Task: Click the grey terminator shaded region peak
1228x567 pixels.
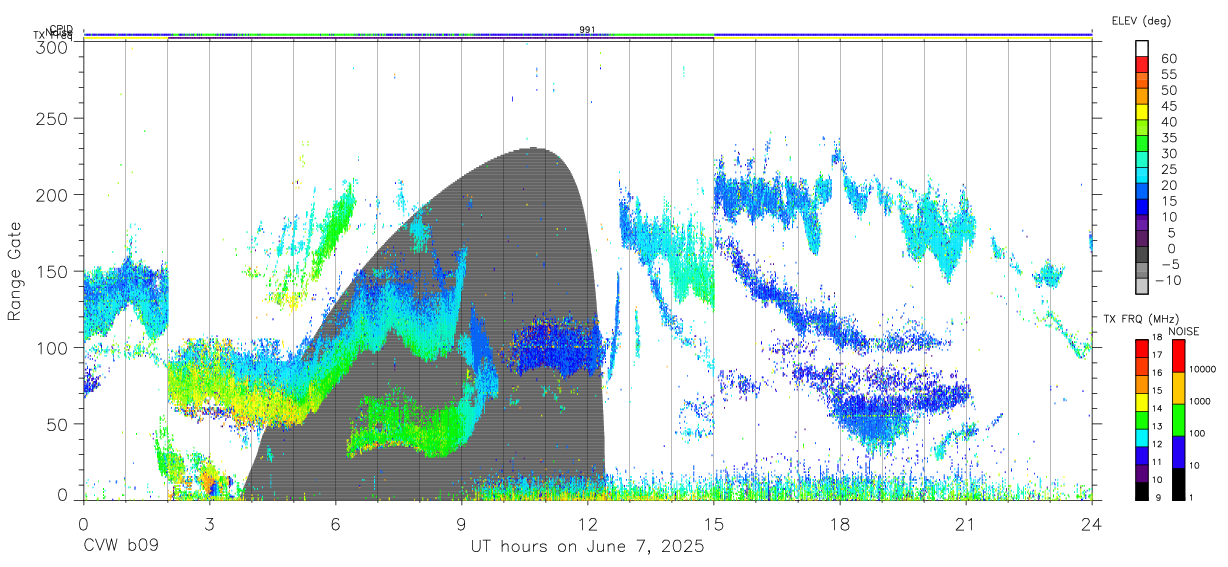Action: [x=535, y=150]
